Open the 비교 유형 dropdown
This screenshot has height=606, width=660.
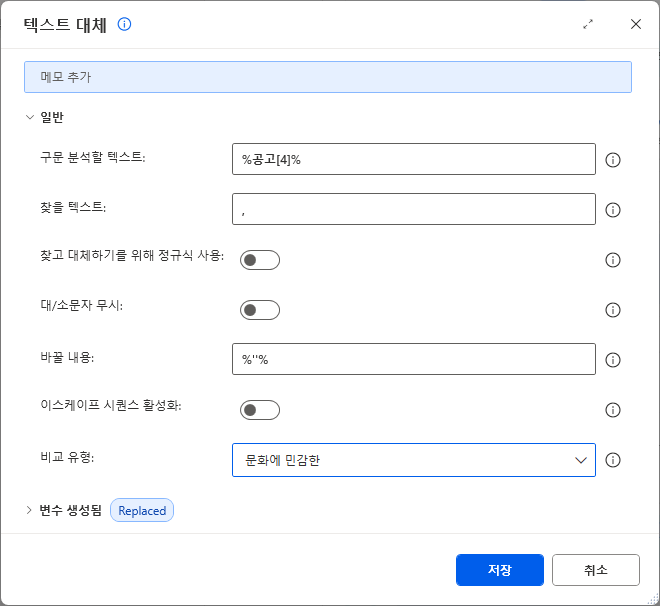[x=414, y=460]
